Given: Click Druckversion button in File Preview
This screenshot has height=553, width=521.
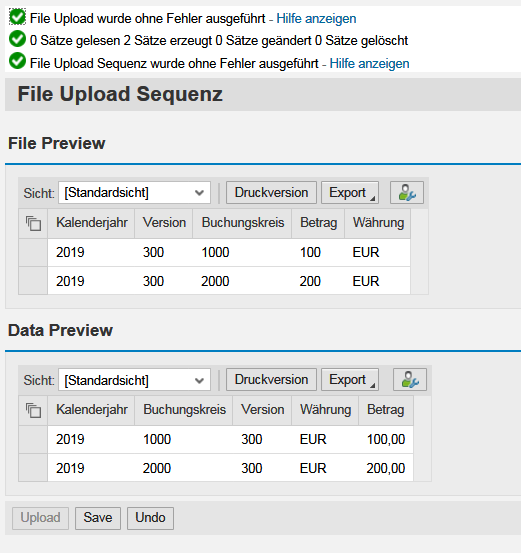Looking at the screenshot, I should (271, 193).
